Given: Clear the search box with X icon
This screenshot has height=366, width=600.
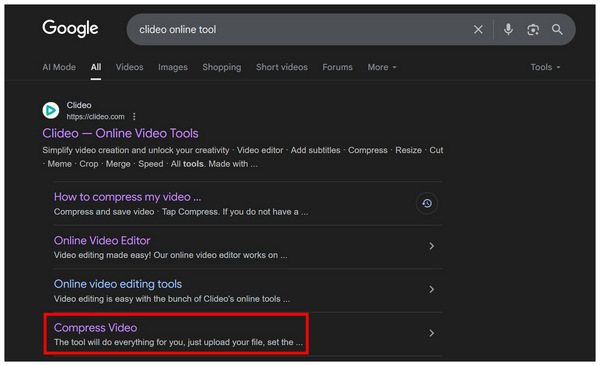Looking at the screenshot, I should pyautogui.click(x=478, y=29).
